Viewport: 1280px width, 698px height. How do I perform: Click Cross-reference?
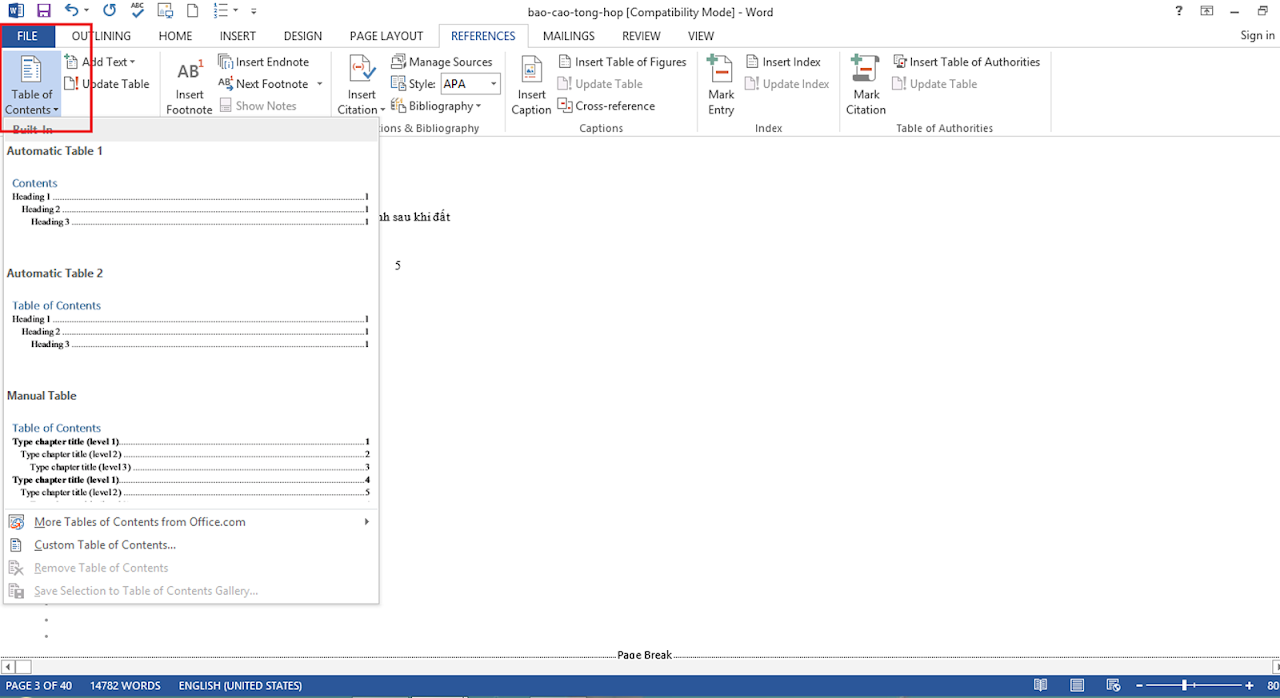click(606, 106)
